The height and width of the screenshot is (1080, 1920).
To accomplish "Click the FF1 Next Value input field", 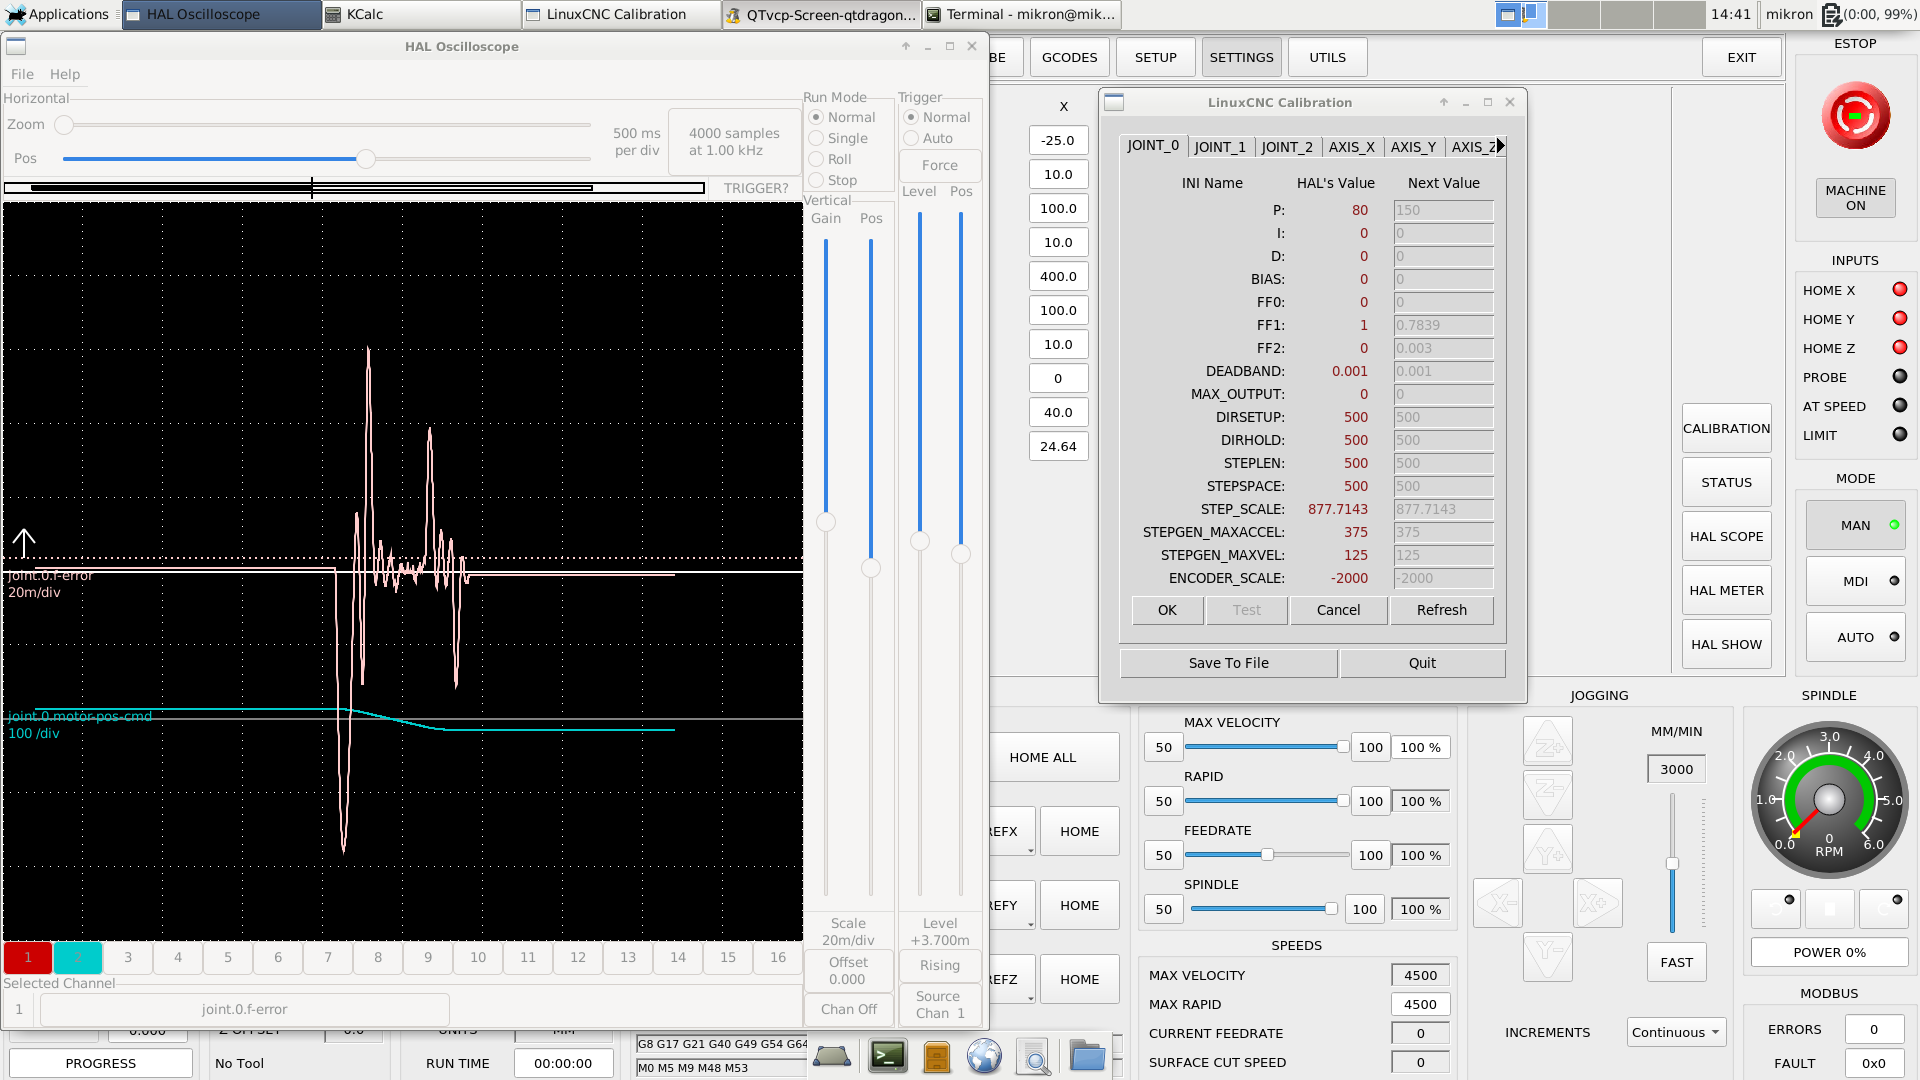I will pos(1443,325).
